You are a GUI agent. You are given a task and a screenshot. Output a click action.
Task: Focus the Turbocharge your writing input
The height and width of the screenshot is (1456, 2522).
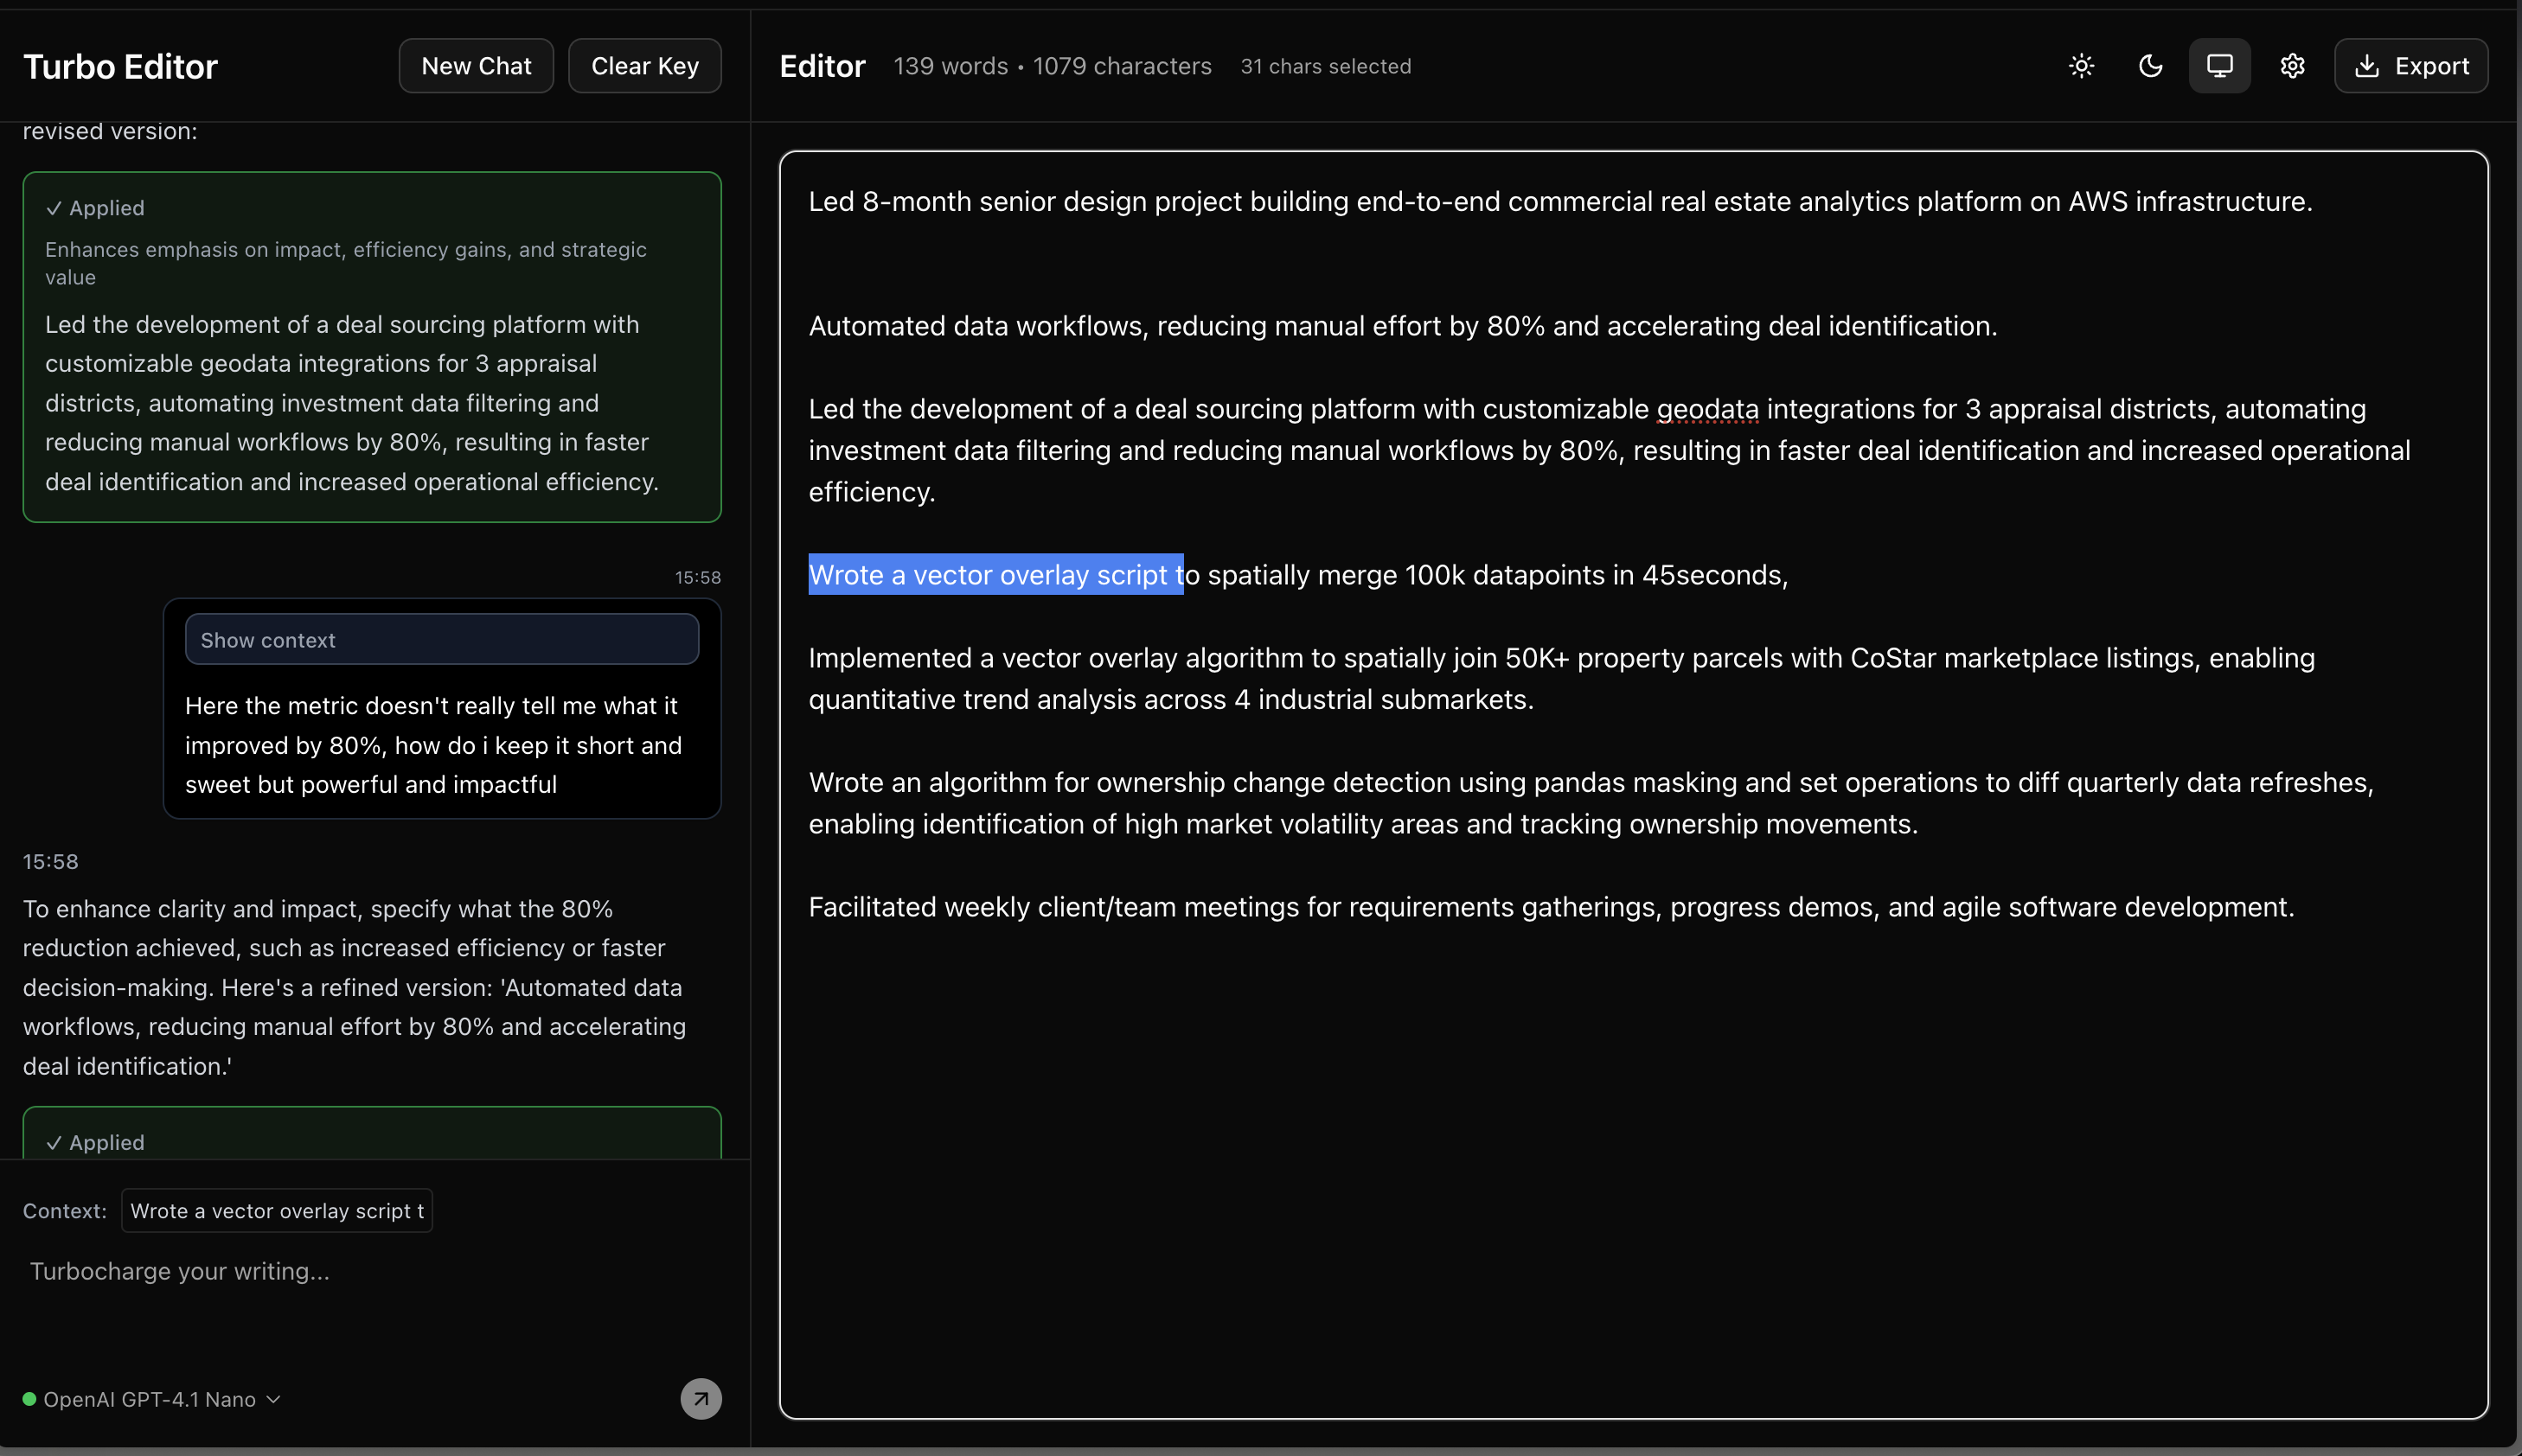pos(180,1271)
